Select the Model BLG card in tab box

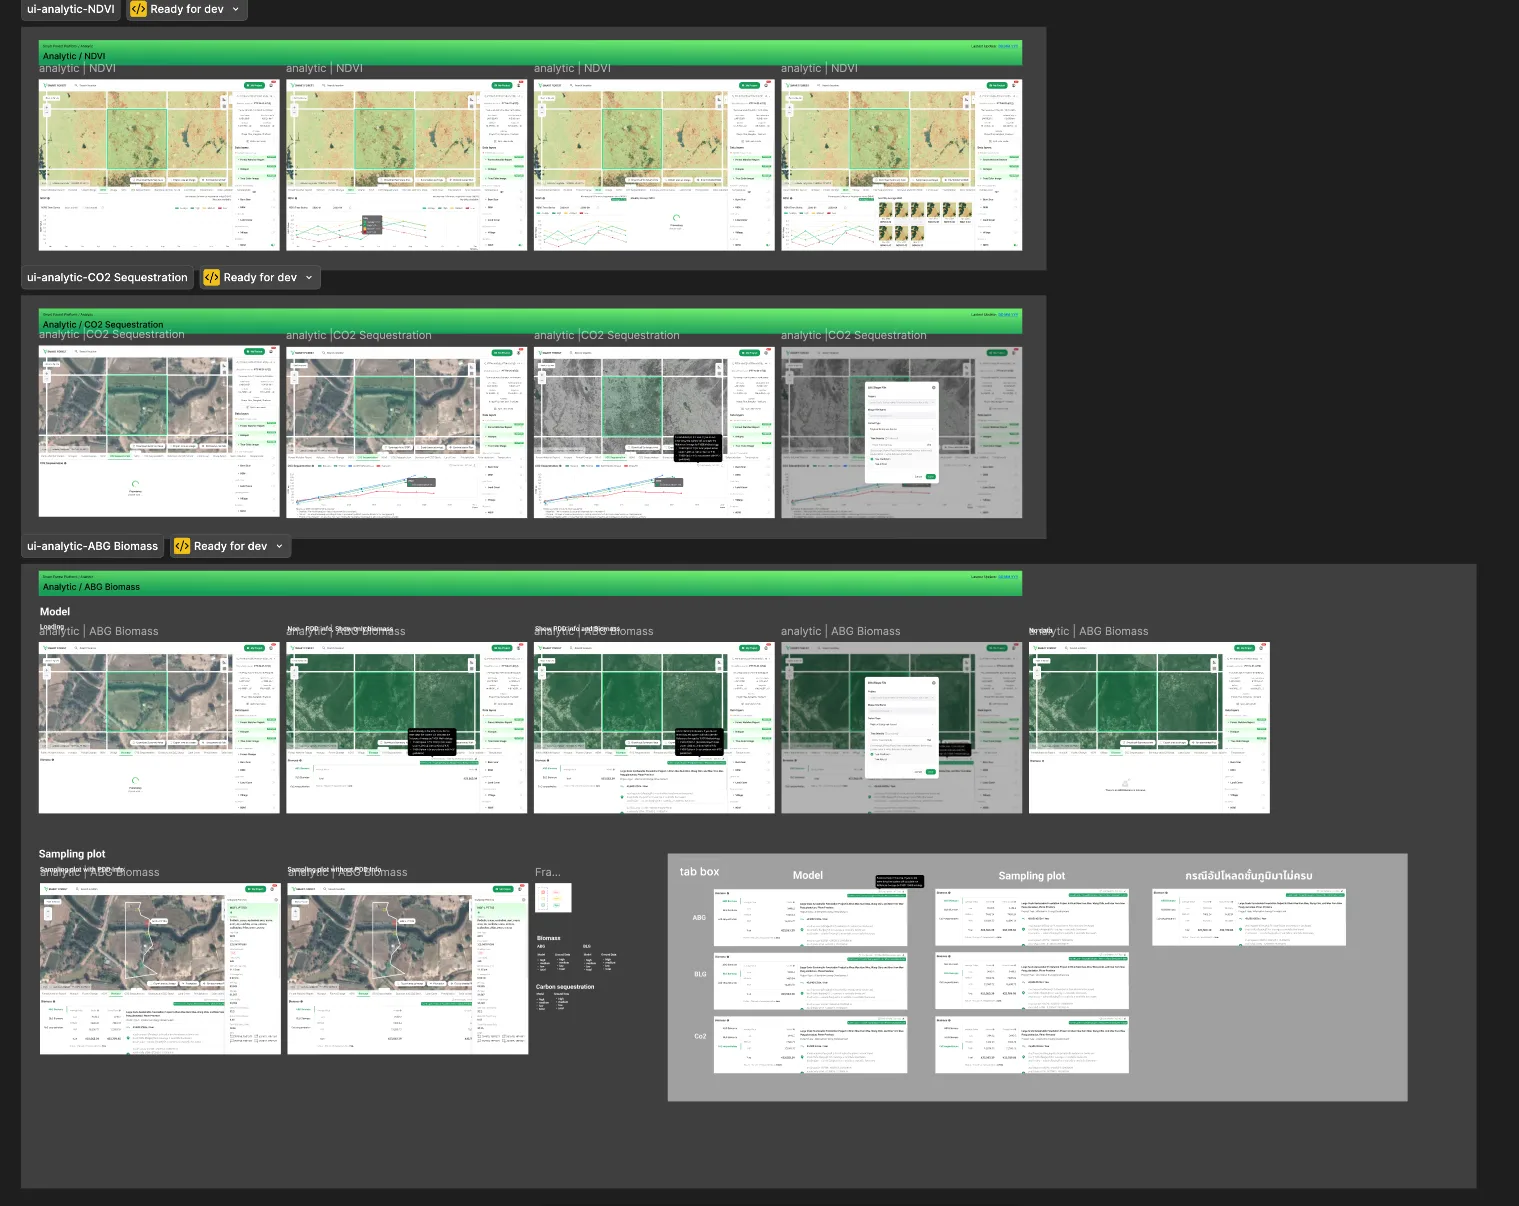(x=810, y=981)
